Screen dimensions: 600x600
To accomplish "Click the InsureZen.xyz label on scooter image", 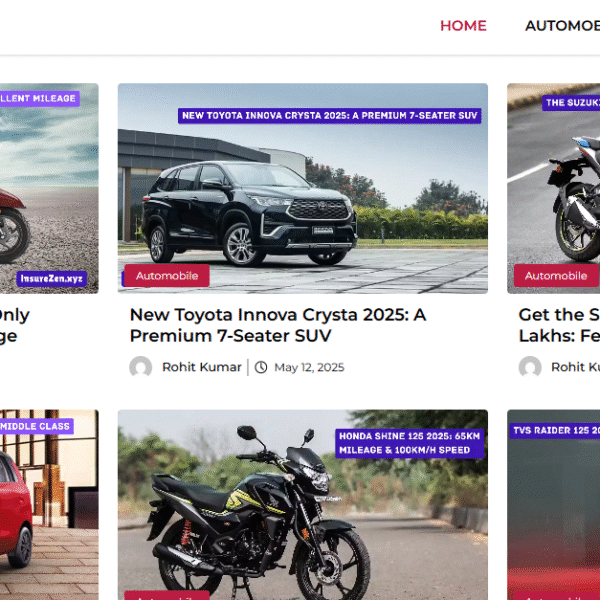I will (x=52, y=279).
